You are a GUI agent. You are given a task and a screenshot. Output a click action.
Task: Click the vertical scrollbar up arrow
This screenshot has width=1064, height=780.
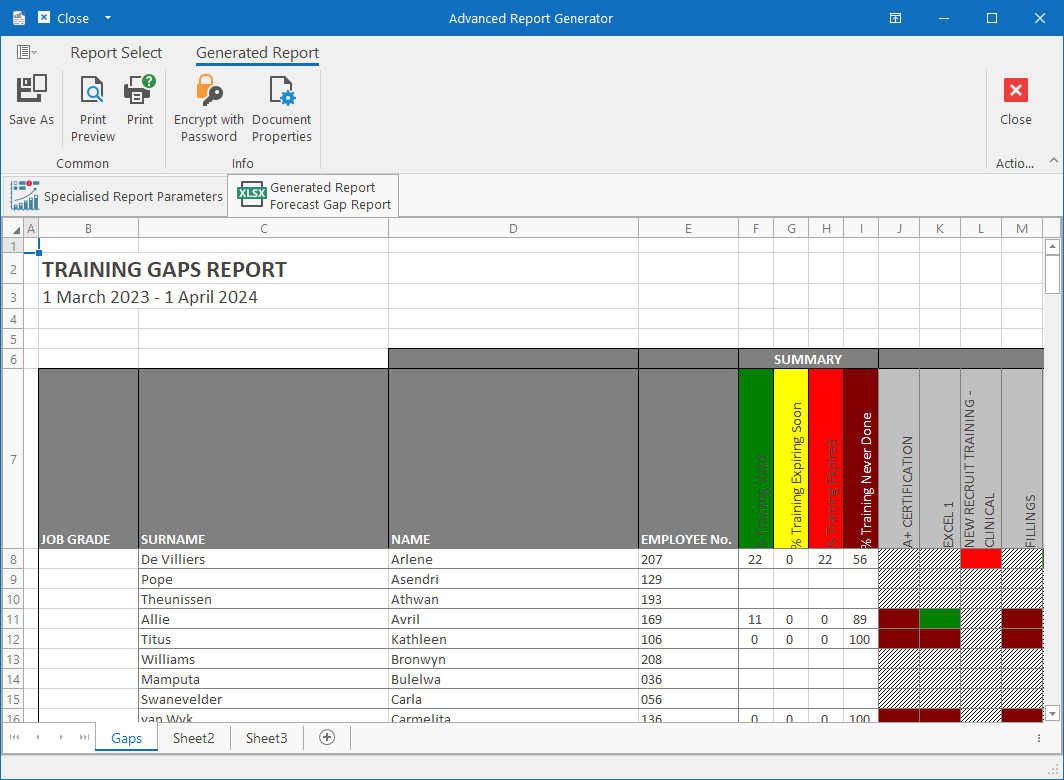[1052, 246]
